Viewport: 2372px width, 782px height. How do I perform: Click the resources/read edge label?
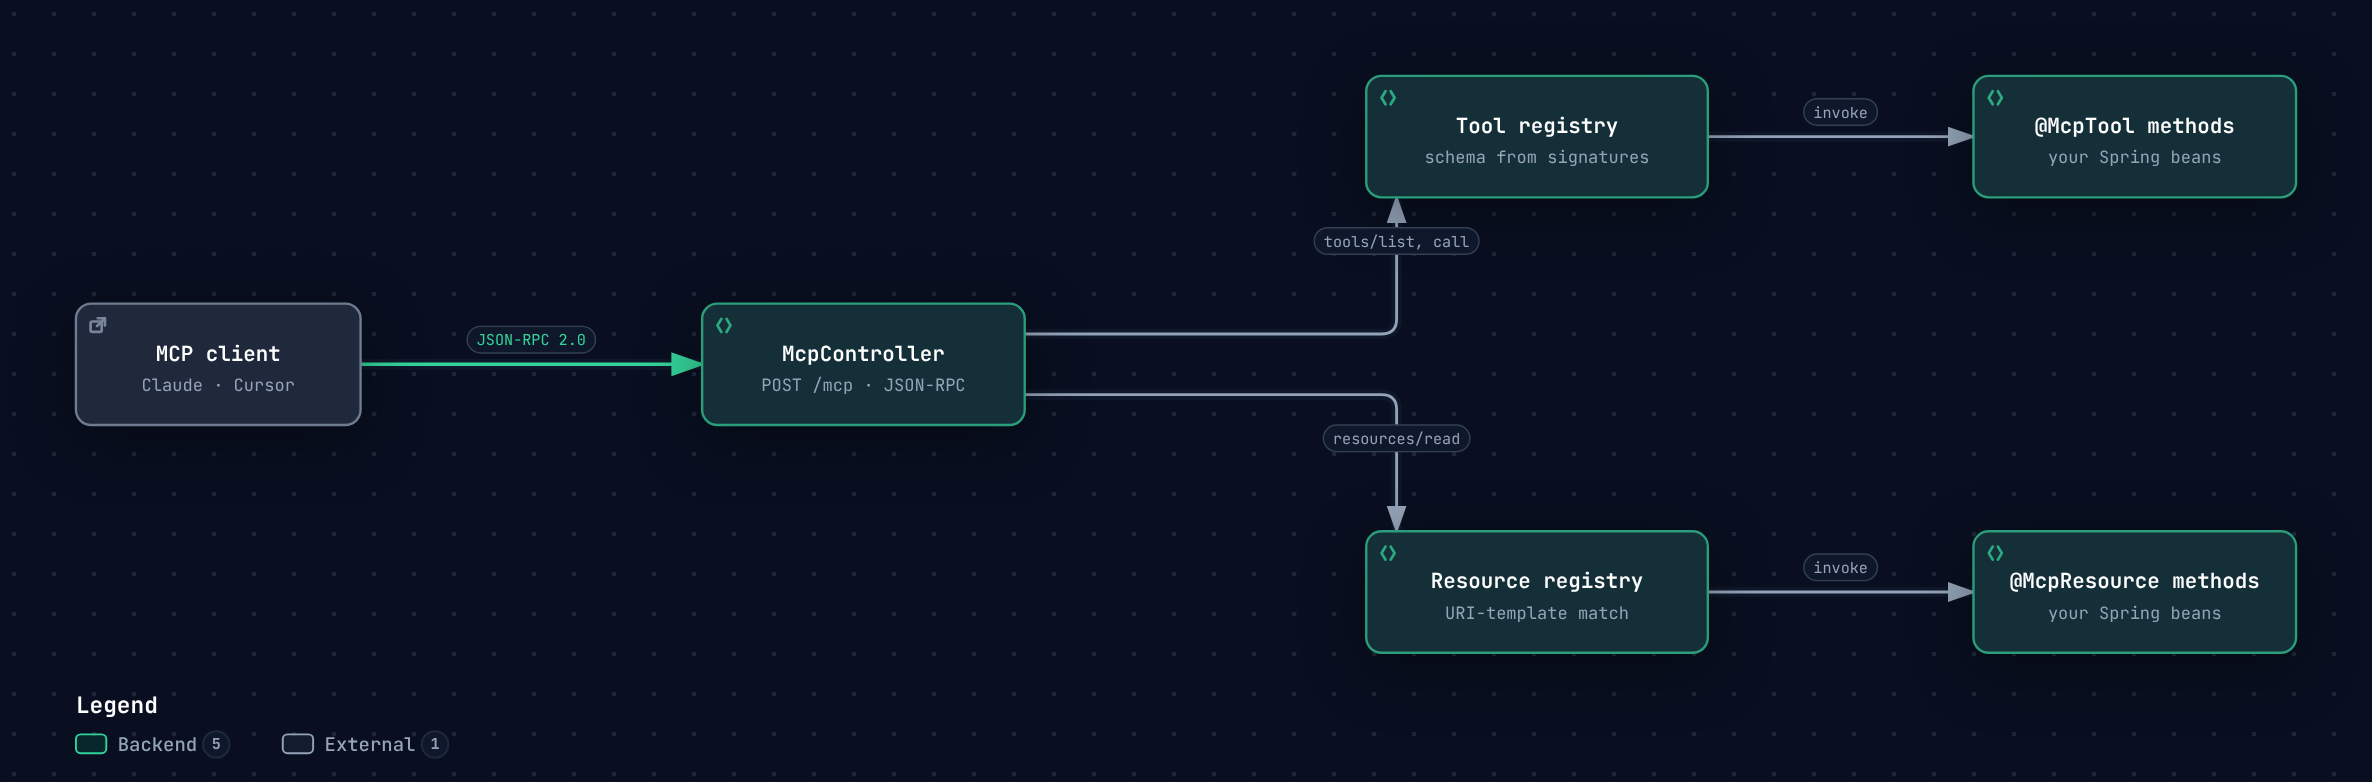(1396, 439)
